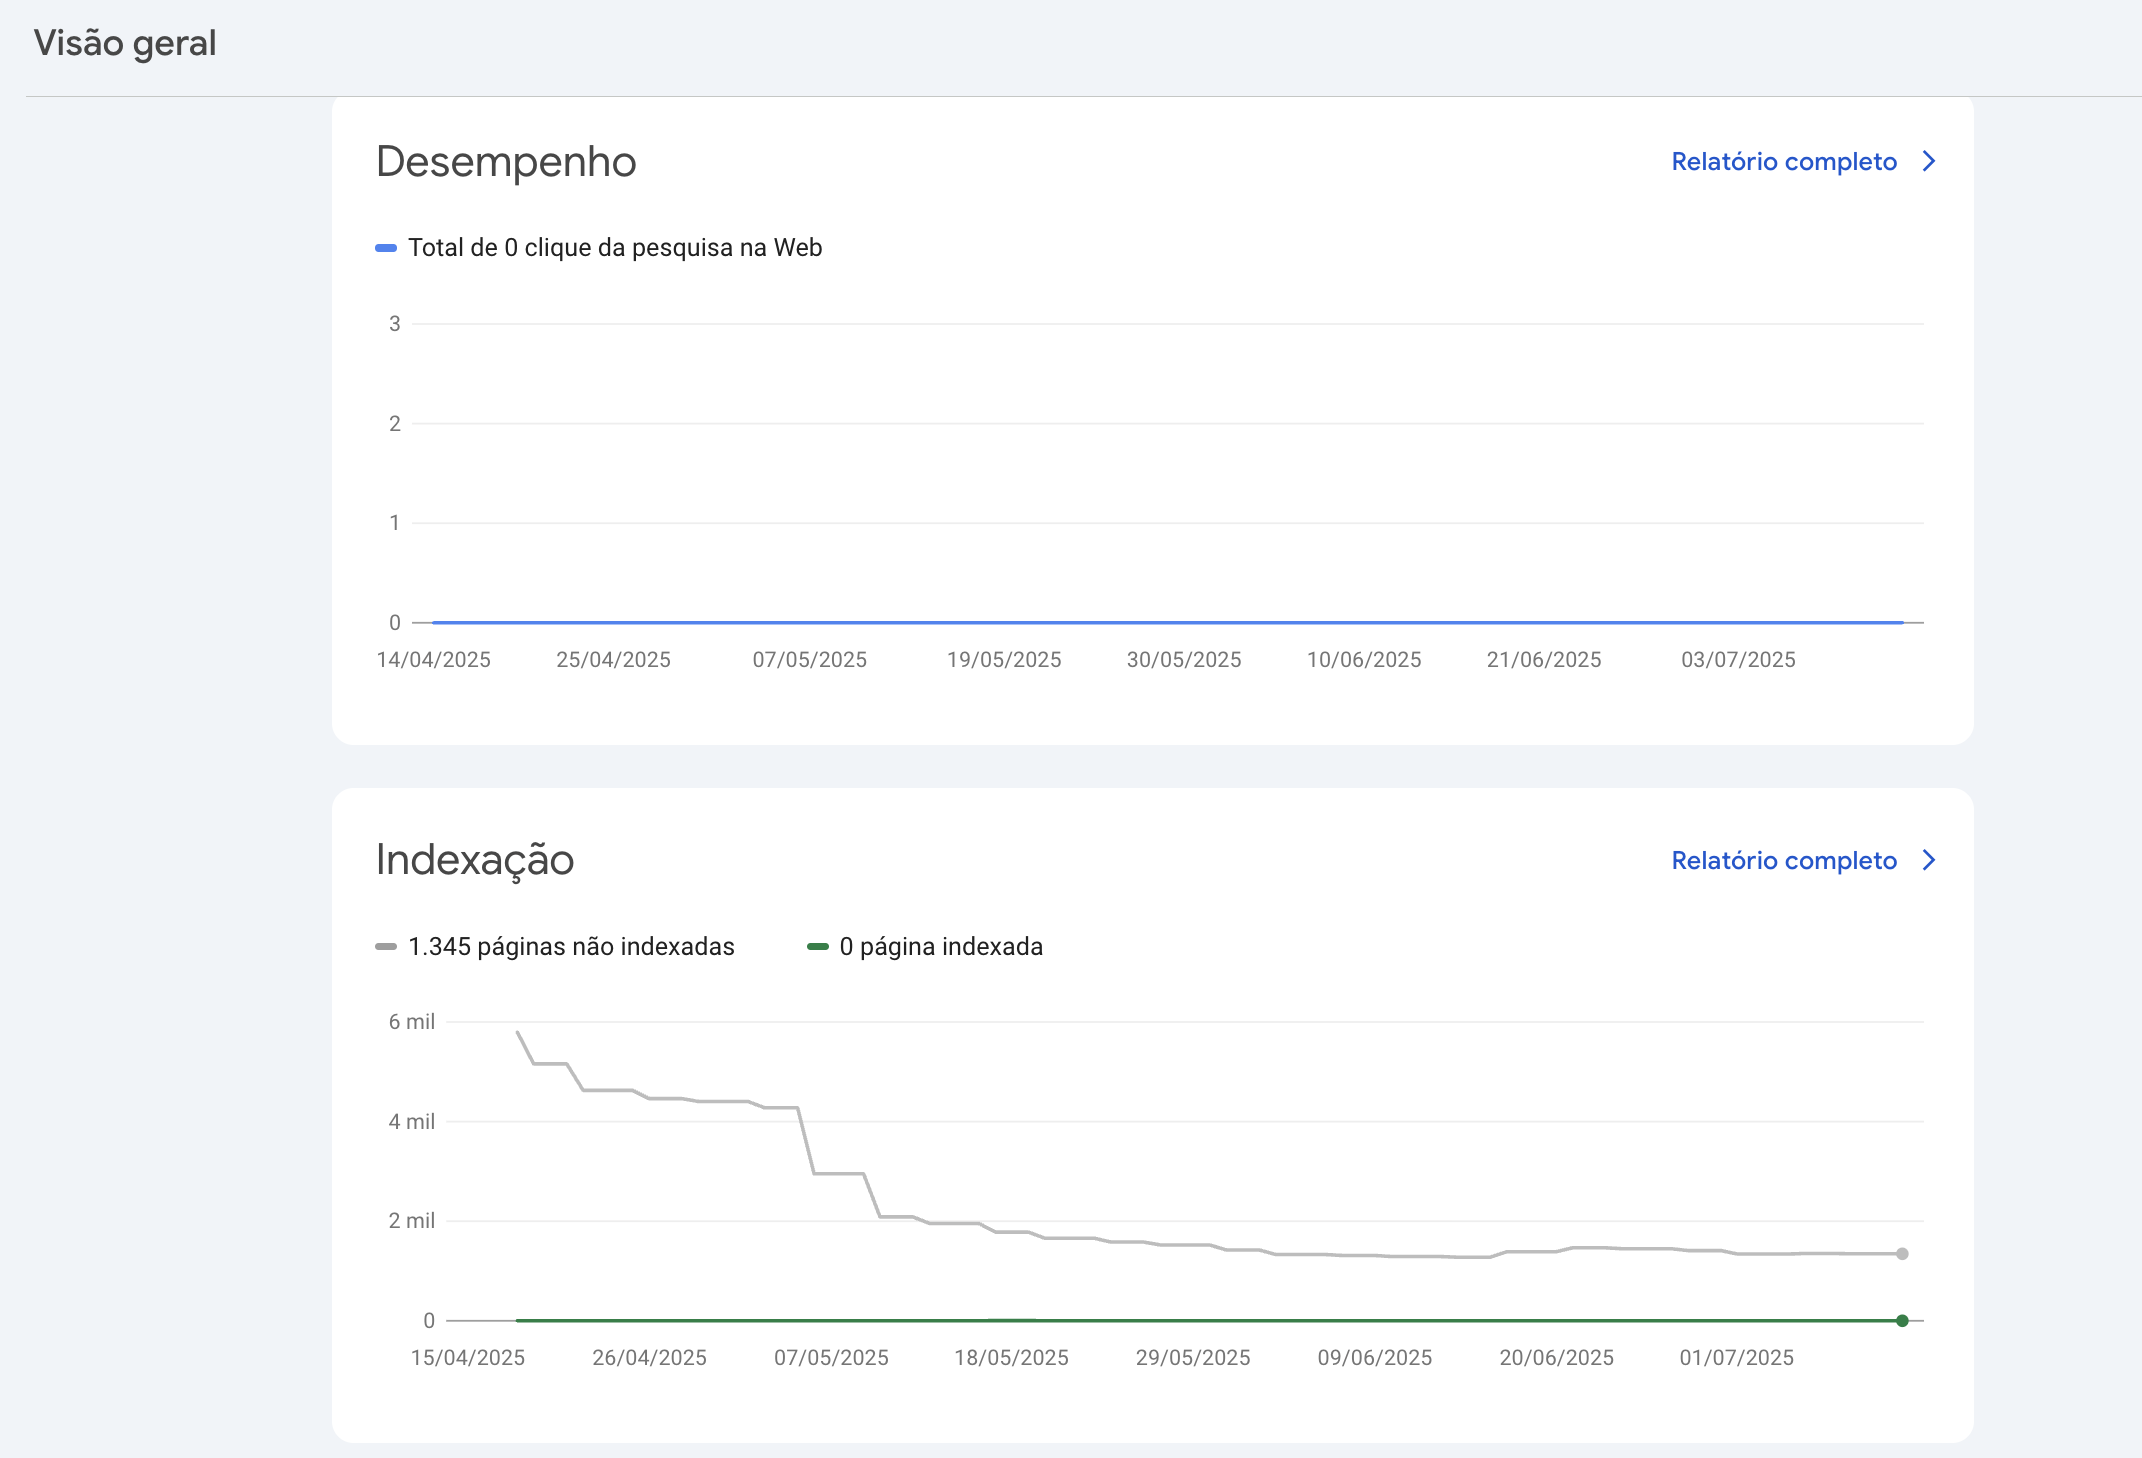Image resolution: width=2142 pixels, height=1458 pixels.
Task: Click 10/06/2025 date on Desempenho axis
Action: (x=1364, y=660)
